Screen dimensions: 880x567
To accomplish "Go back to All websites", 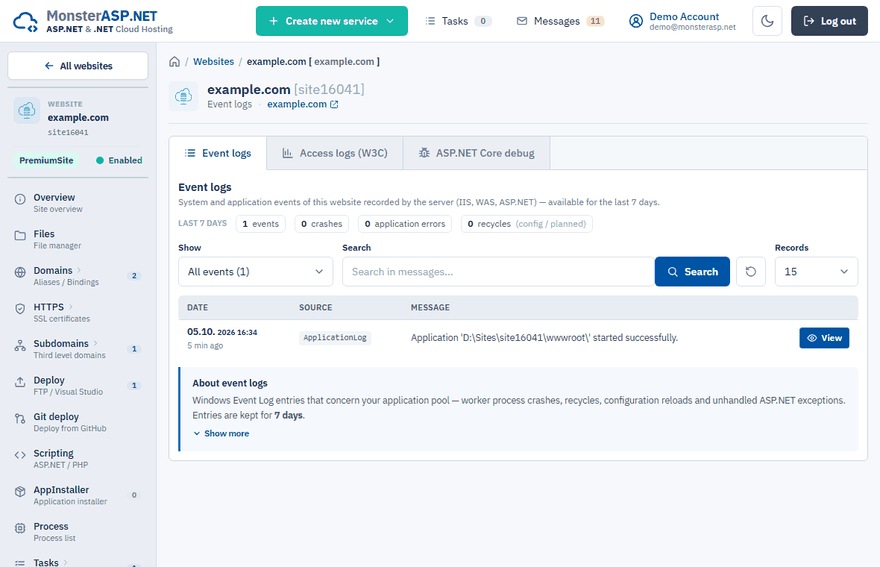I will click(x=78, y=66).
